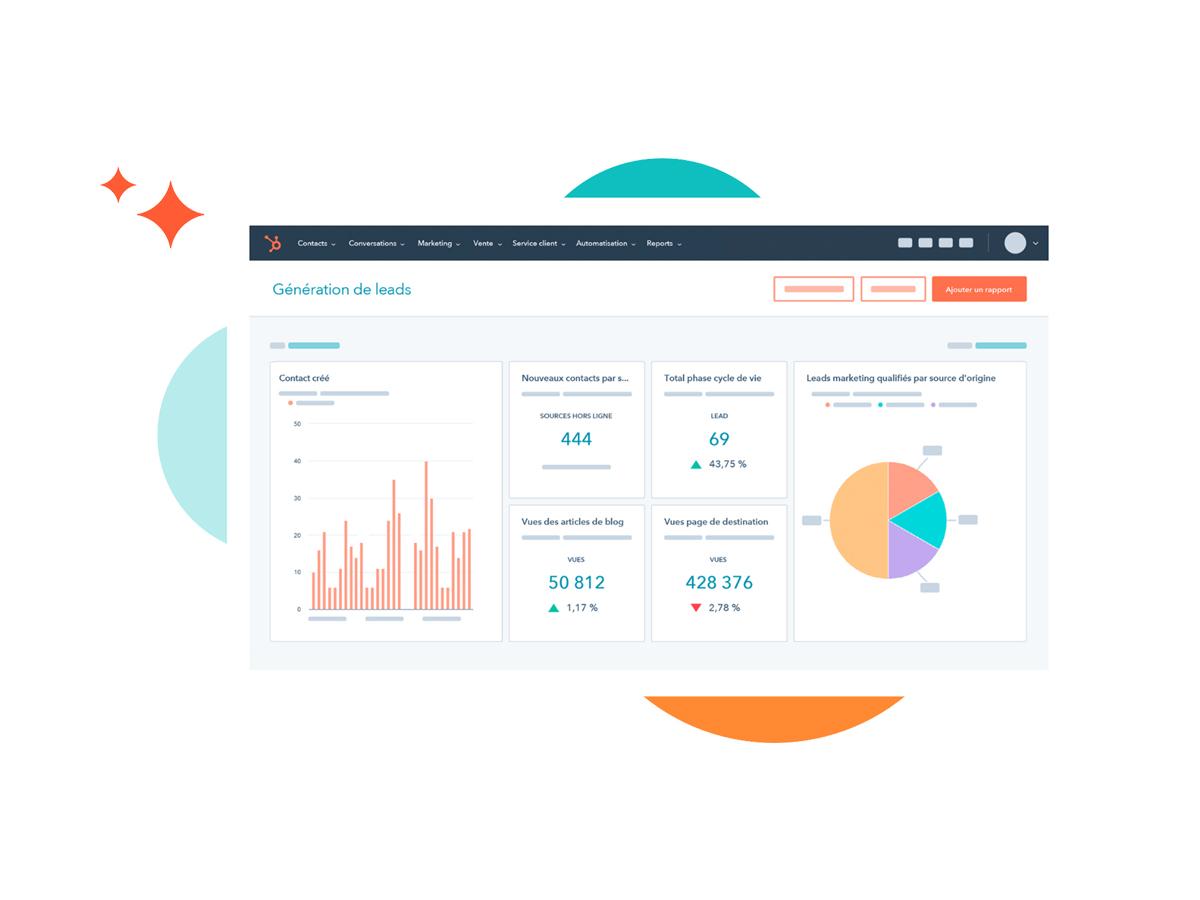Open Vues des articles de blog report
This screenshot has height=900, width=1200.
[572, 521]
